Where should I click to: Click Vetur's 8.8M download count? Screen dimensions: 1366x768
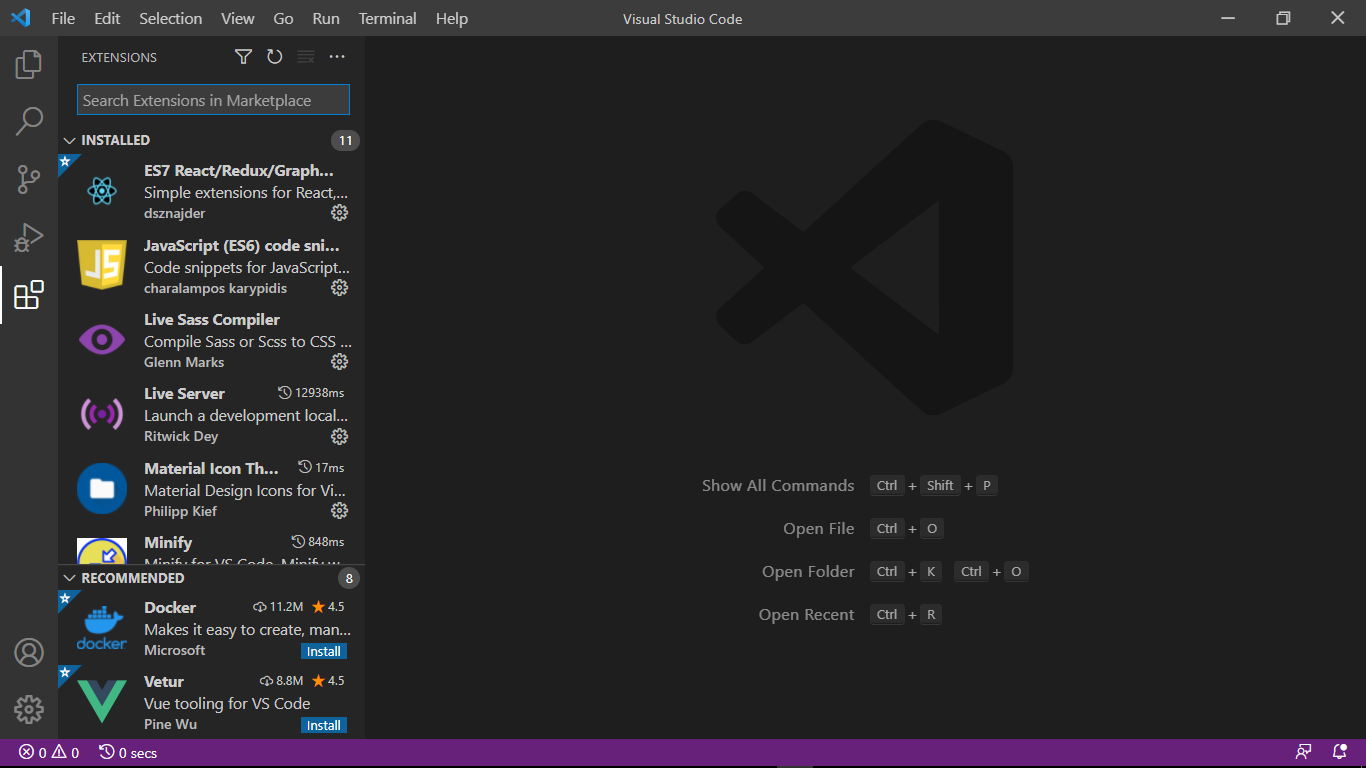tap(281, 681)
